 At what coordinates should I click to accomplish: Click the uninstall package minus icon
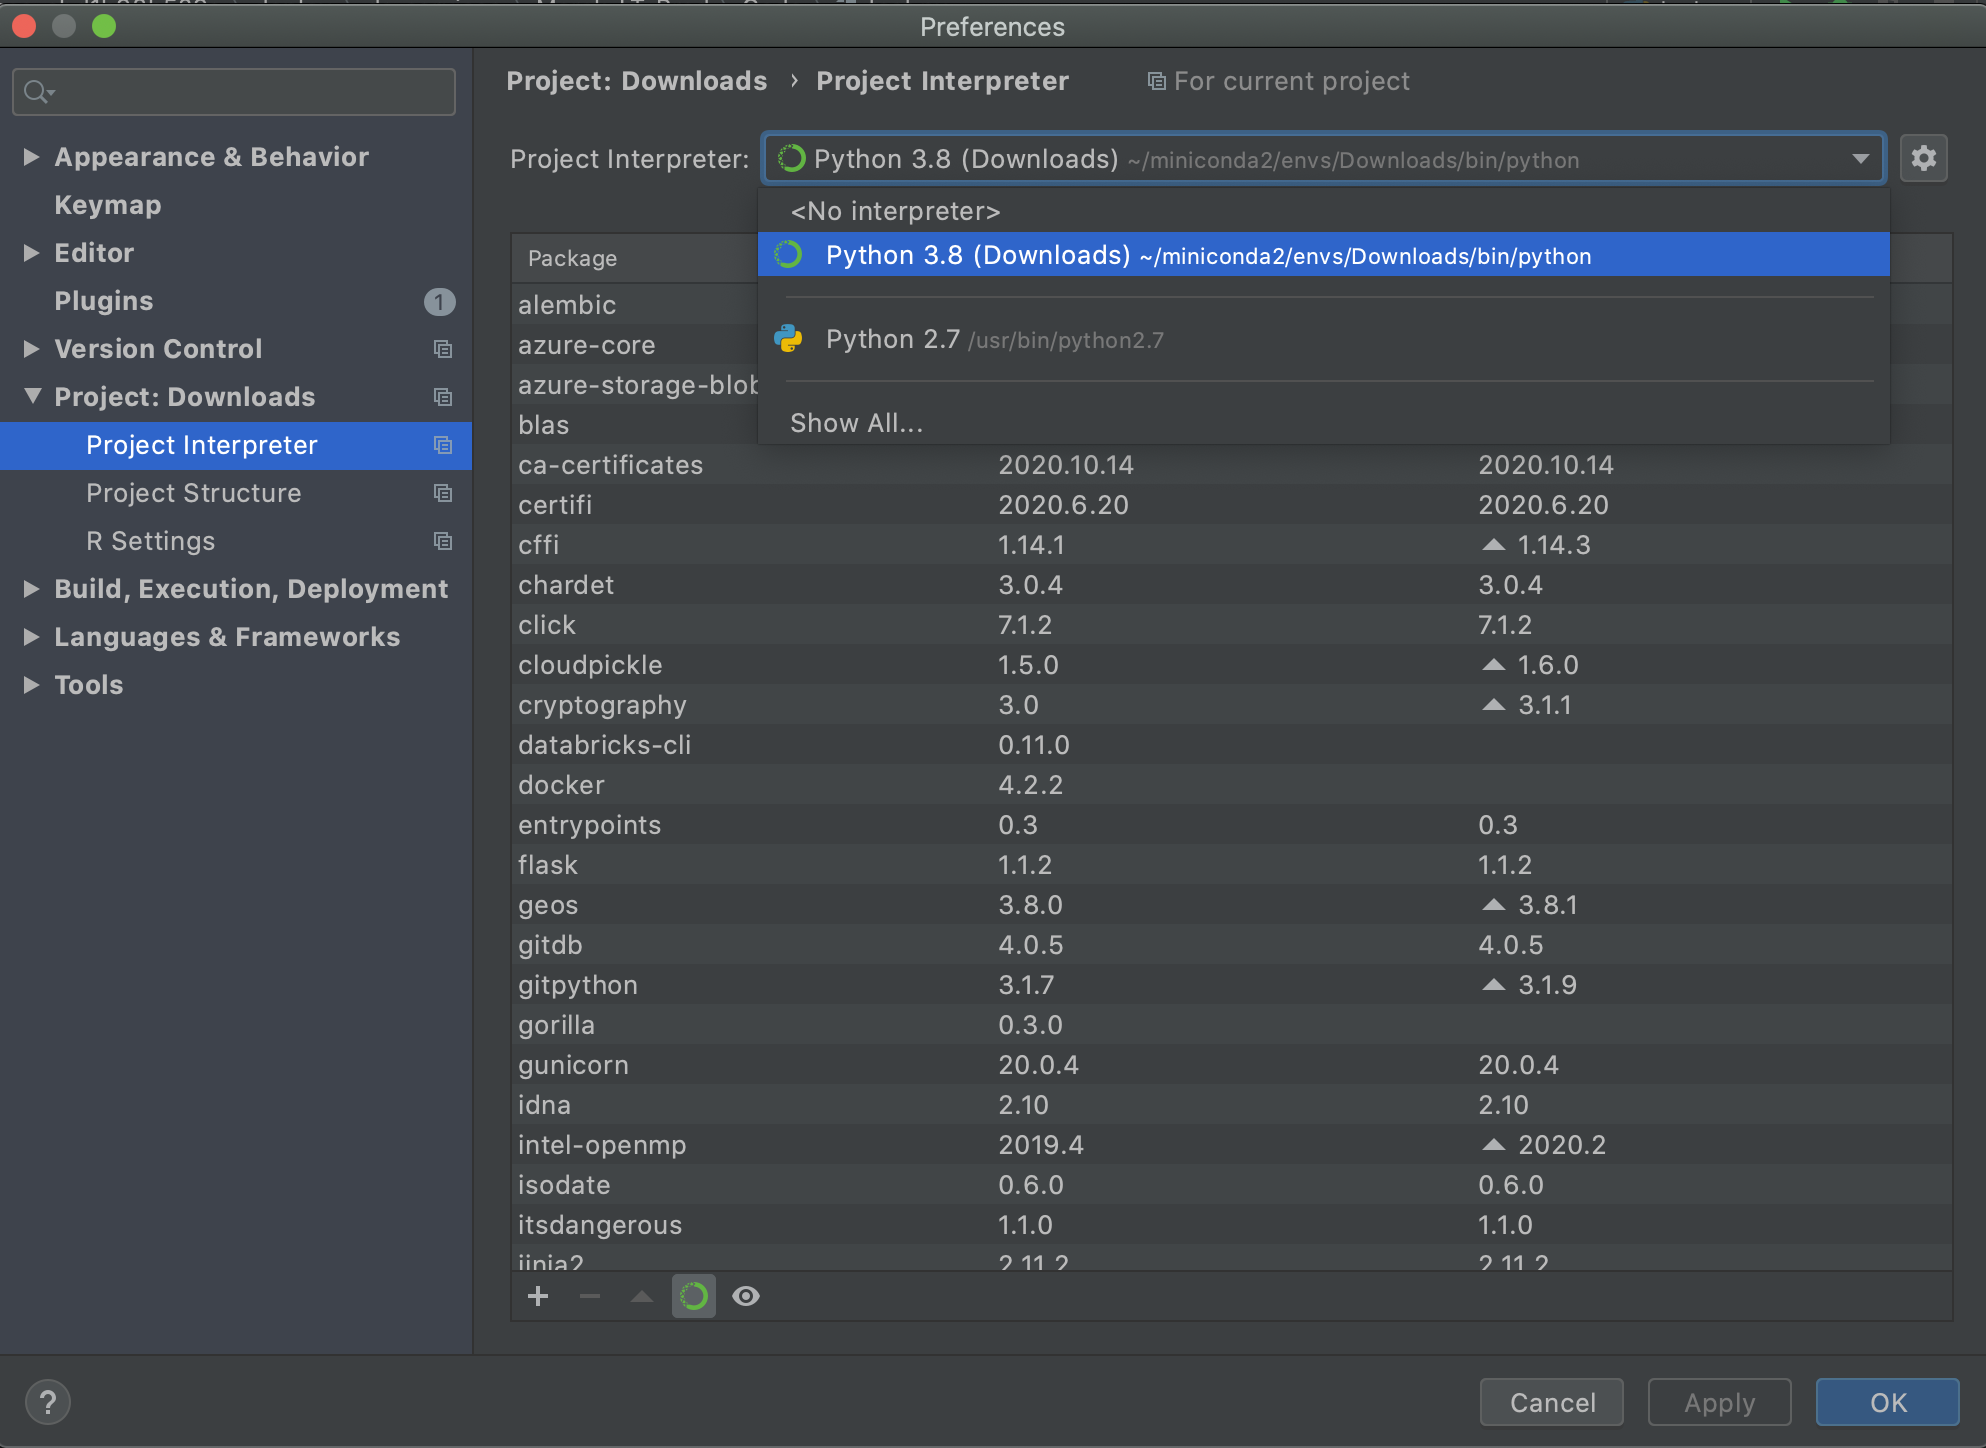pyautogui.click(x=590, y=1296)
